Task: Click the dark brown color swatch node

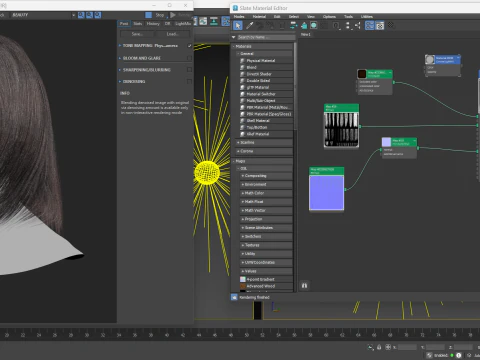Action: pyautogui.click(x=362, y=74)
